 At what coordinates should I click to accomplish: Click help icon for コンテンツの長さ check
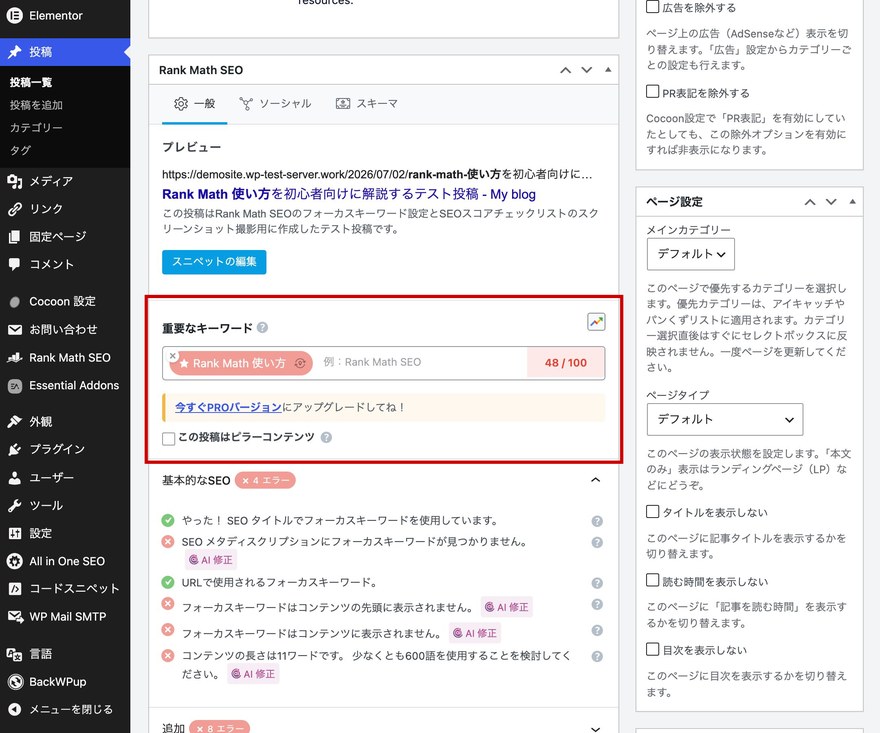point(597,657)
